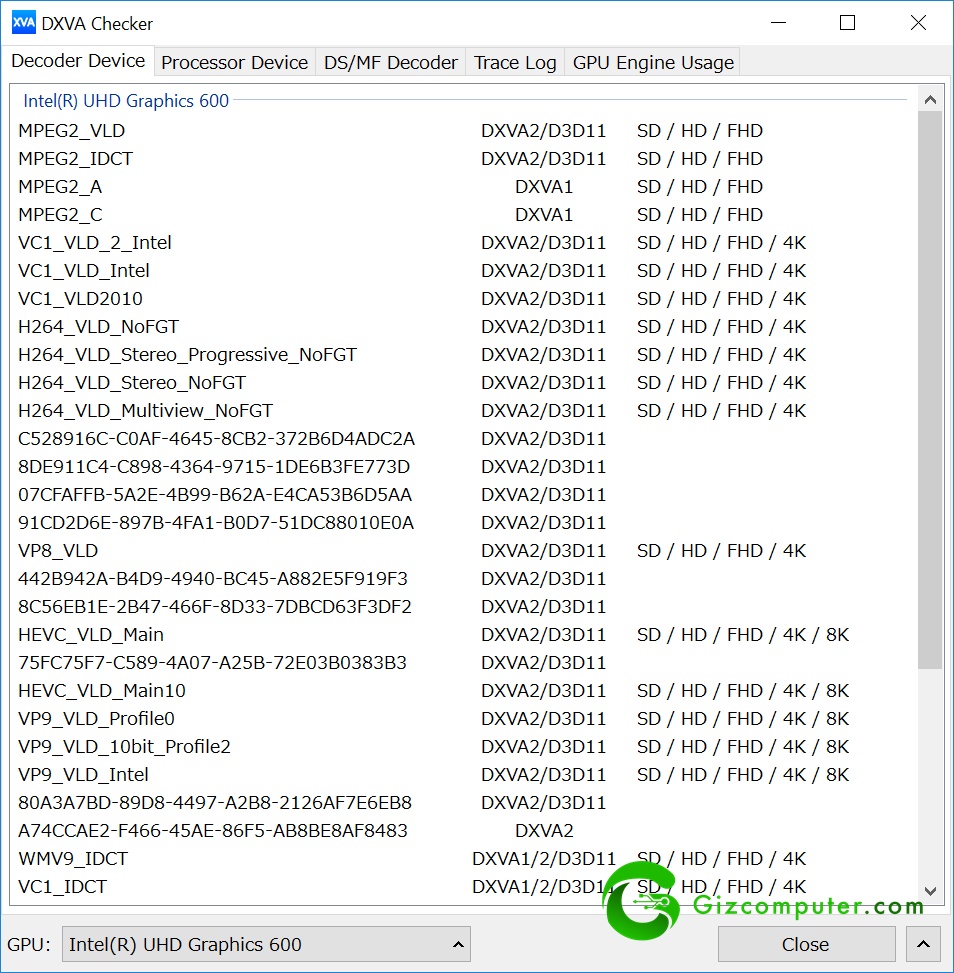Click the scrollbar down arrow
Viewport: 954px width, 973px height.
click(x=930, y=891)
